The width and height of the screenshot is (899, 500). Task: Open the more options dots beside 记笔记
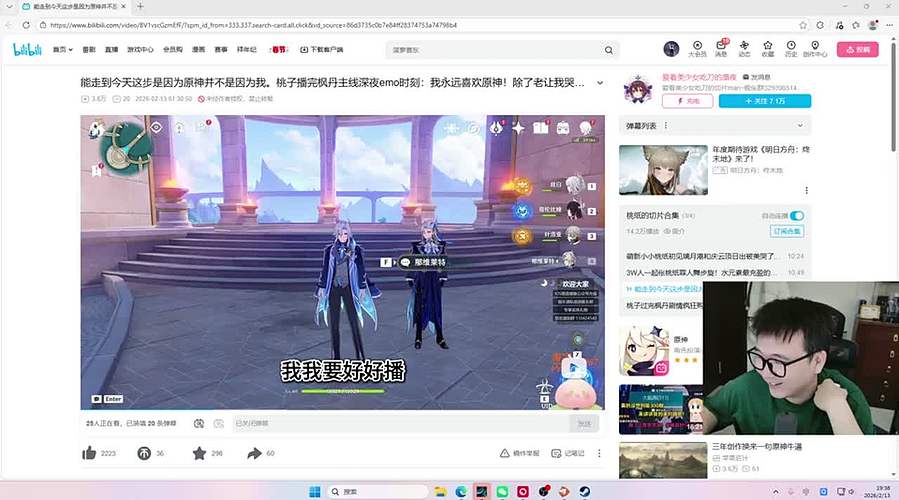599,453
